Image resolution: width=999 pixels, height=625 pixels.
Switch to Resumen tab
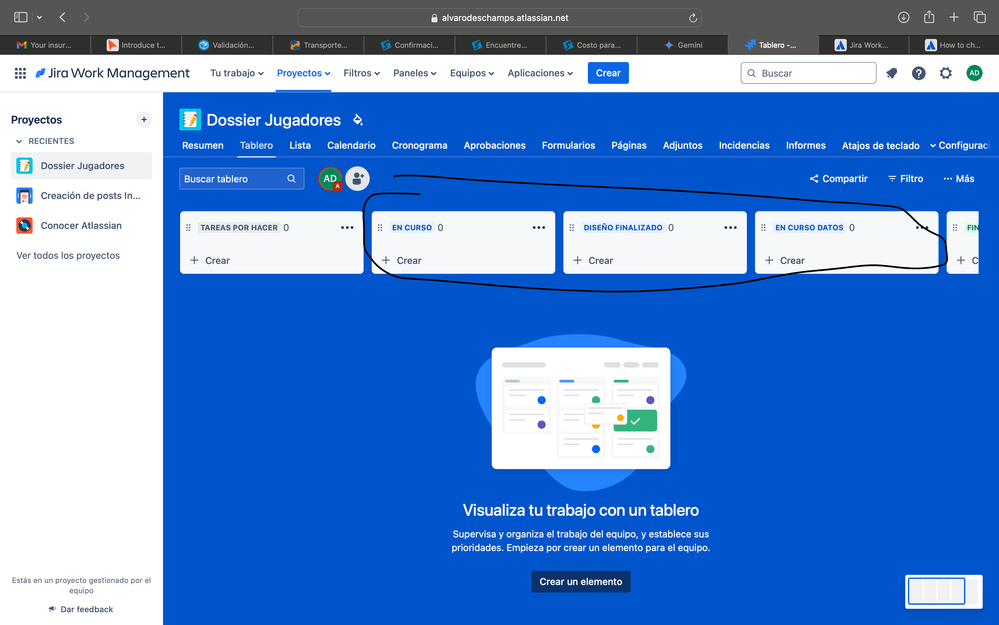203,146
